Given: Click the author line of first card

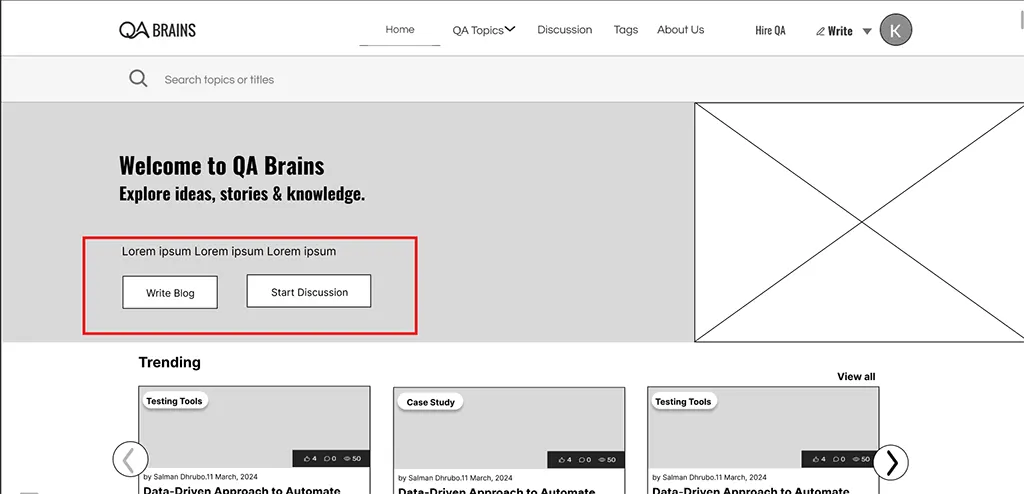Looking at the screenshot, I should [200, 476].
